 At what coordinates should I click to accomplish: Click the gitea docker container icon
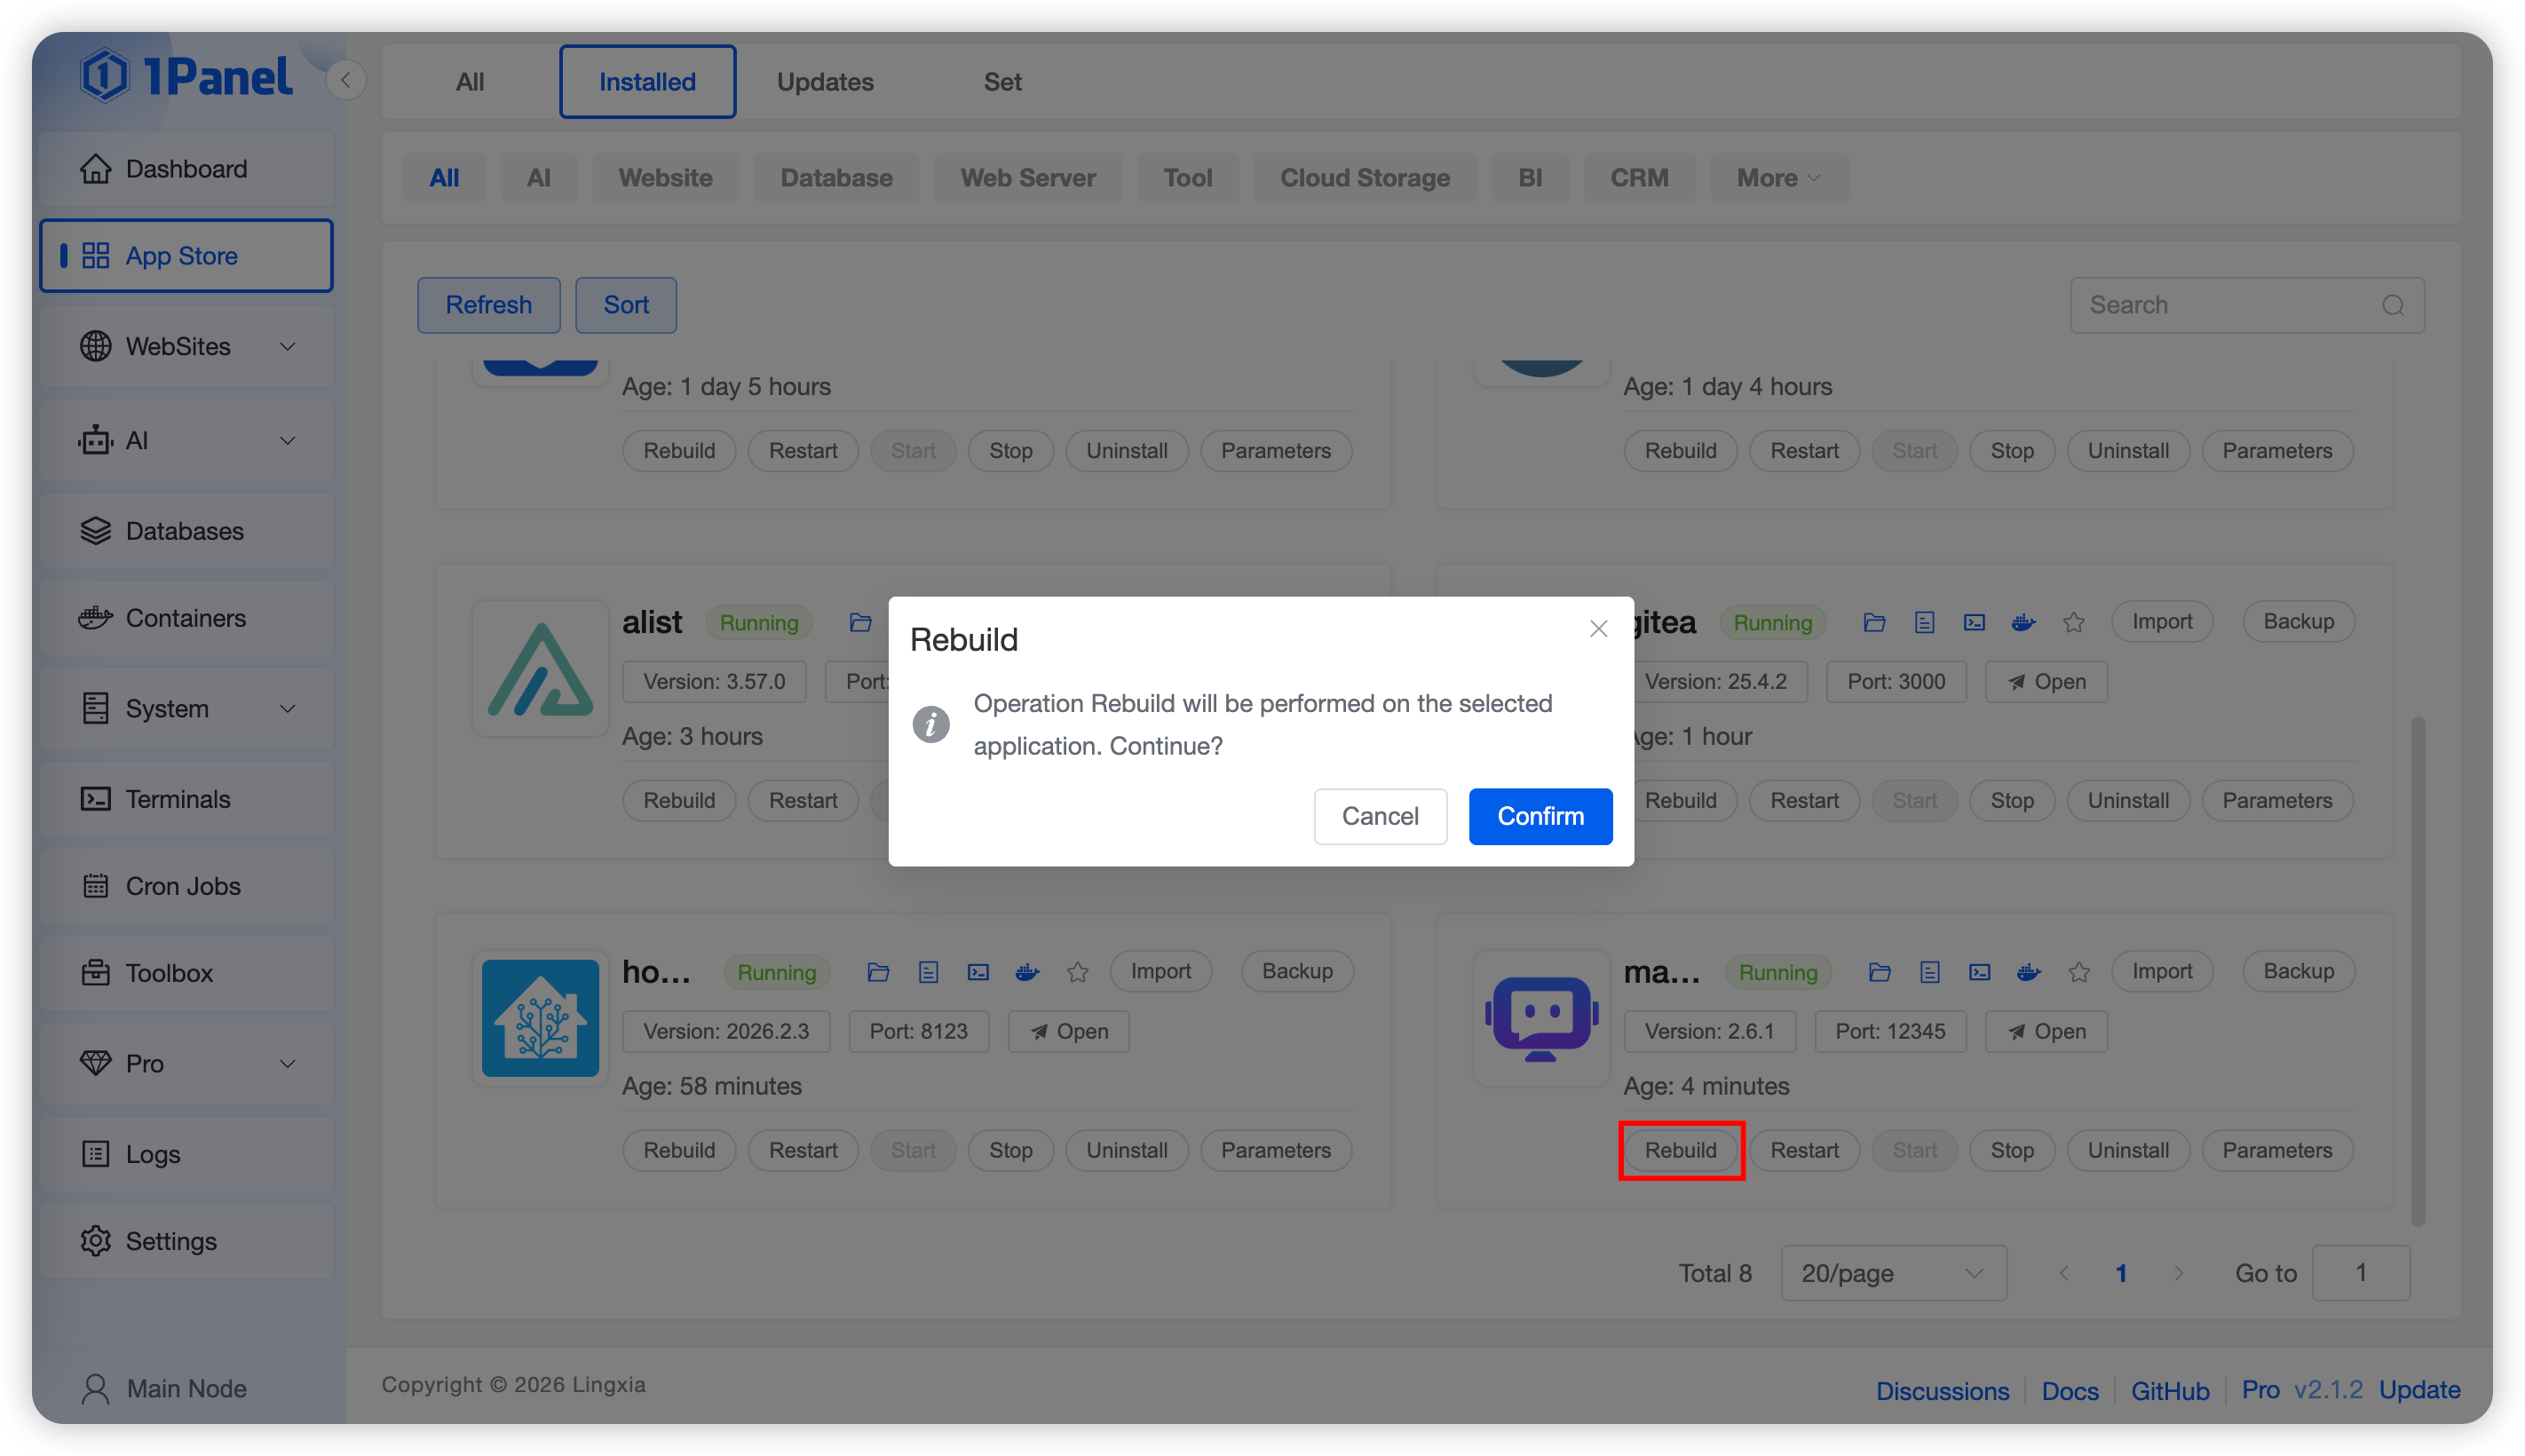(x=2023, y=622)
